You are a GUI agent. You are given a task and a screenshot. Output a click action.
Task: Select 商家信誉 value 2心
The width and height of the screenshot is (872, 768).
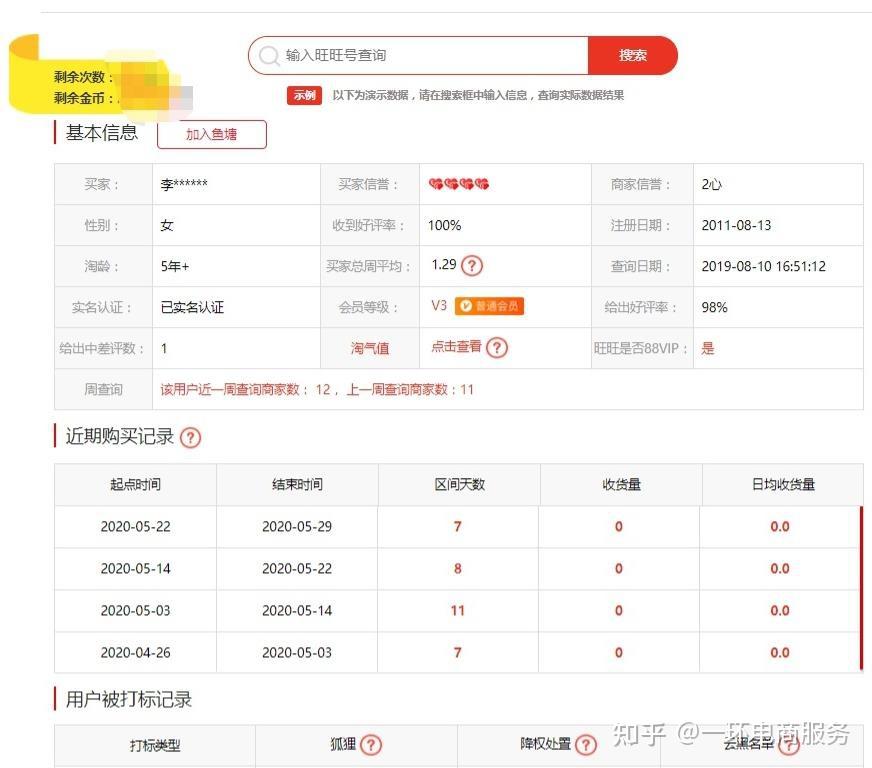pyautogui.click(x=711, y=184)
